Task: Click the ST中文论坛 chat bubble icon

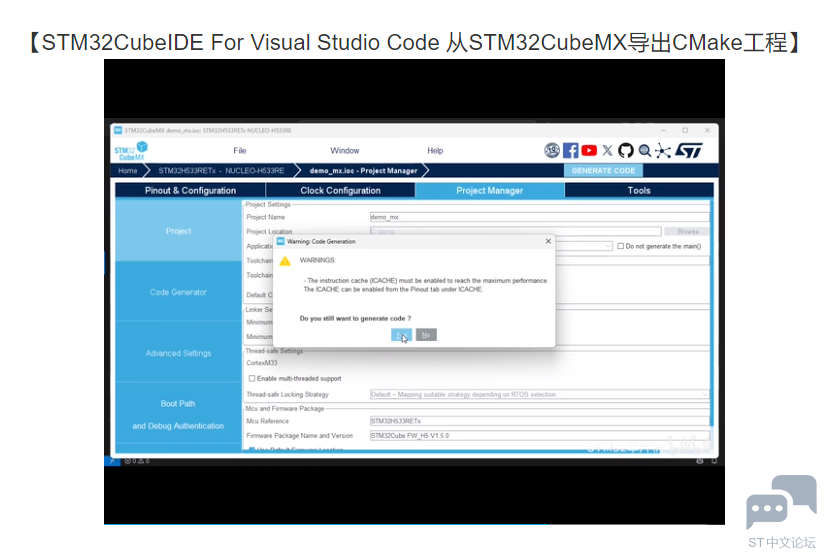Action: [781, 502]
